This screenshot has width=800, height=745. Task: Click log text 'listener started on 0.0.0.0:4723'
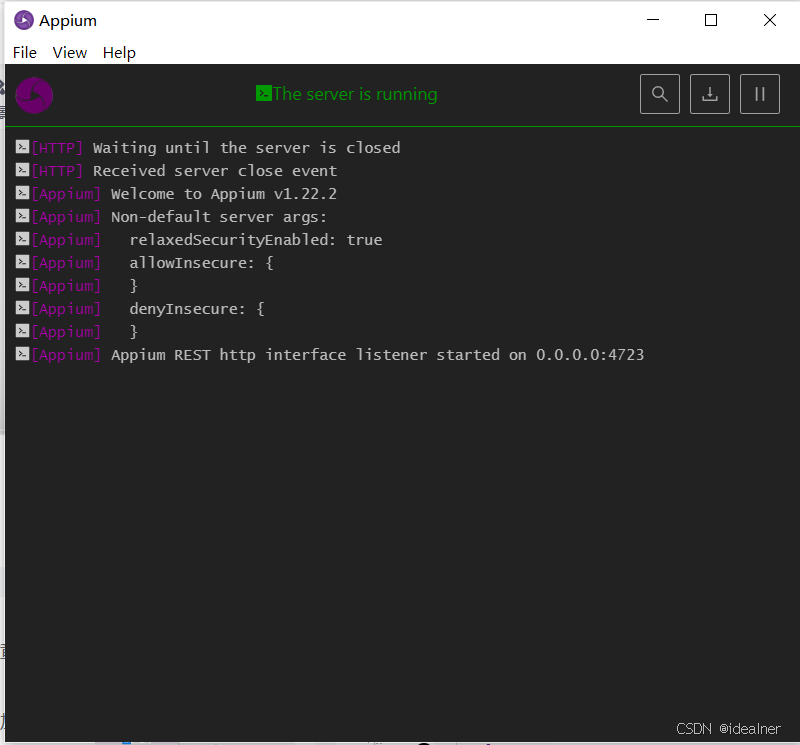(500, 355)
